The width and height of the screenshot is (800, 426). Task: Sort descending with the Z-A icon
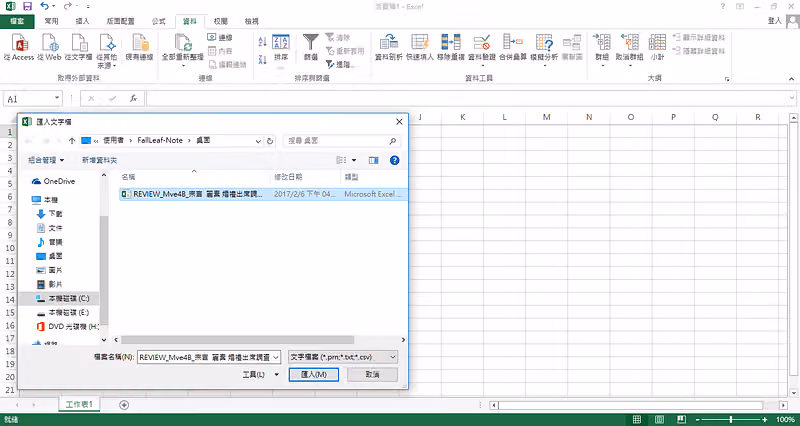[262, 59]
